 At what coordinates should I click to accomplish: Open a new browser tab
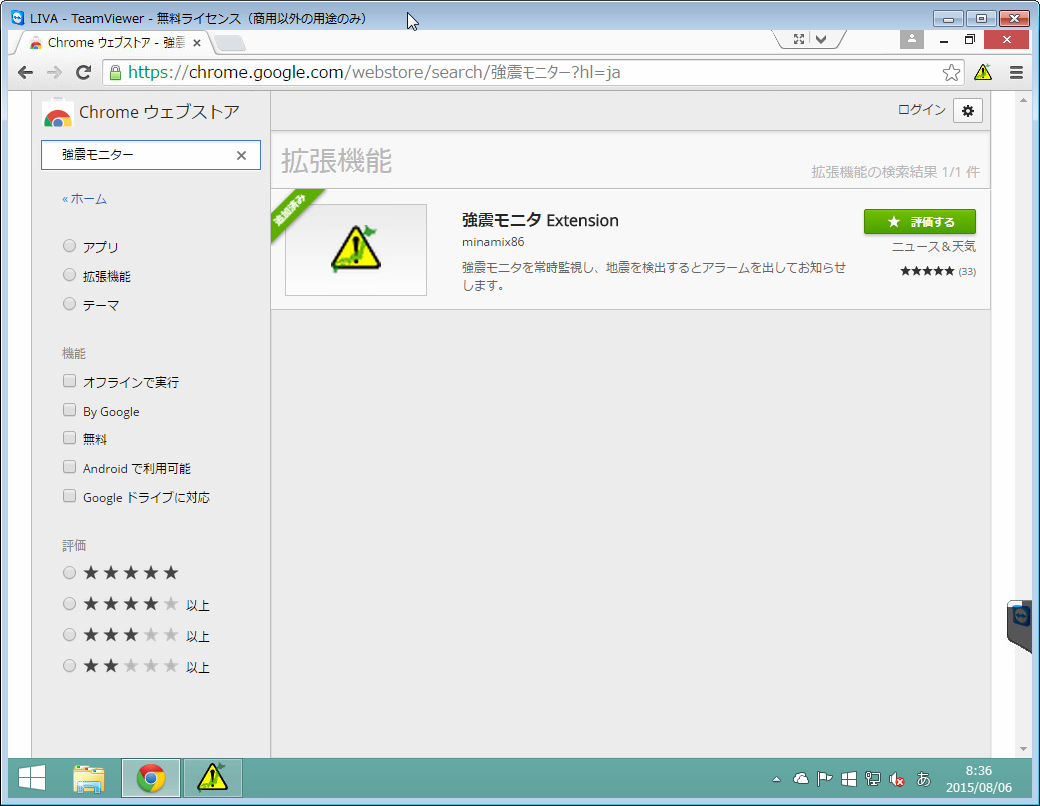229,44
